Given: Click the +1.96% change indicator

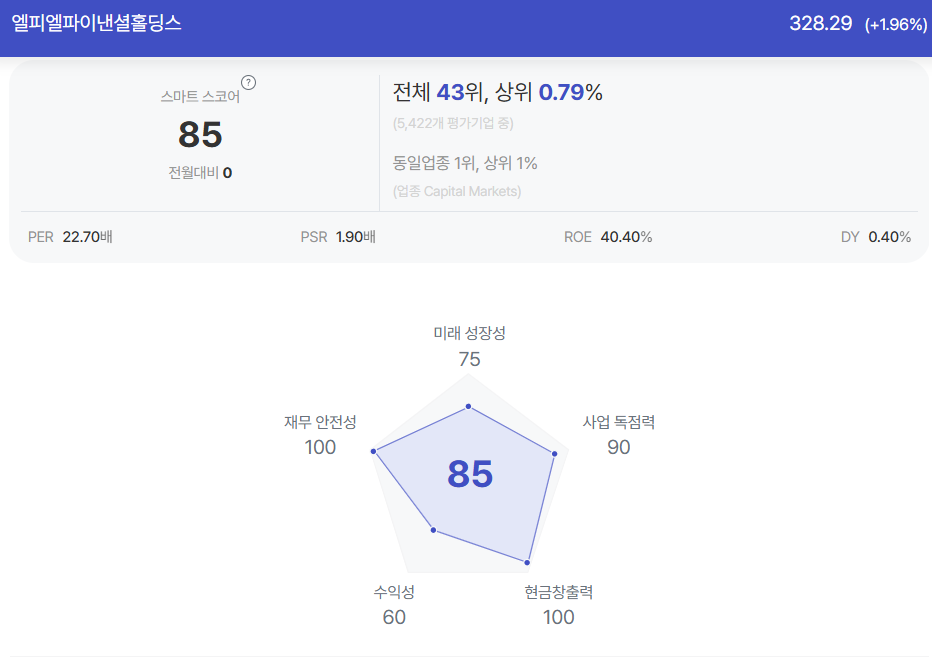Looking at the screenshot, I should point(896,24).
